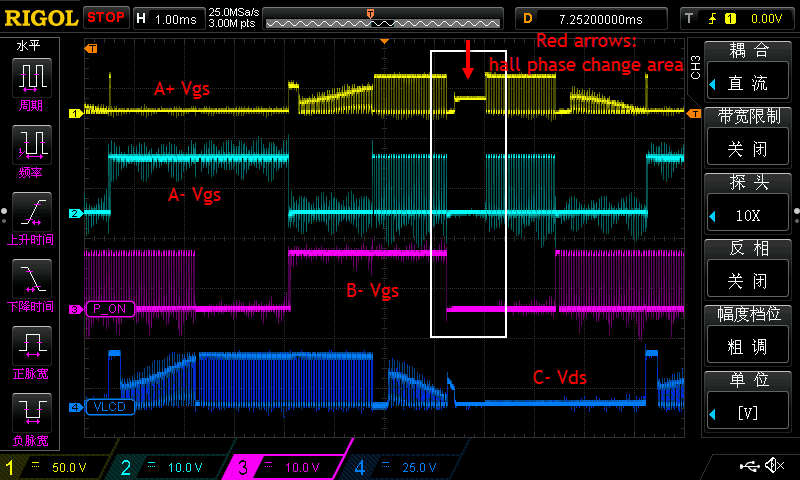The width and height of the screenshot is (800, 480).
Task: Click the channel 3 magenta ground marker
Action: pyautogui.click(x=76, y=309)
